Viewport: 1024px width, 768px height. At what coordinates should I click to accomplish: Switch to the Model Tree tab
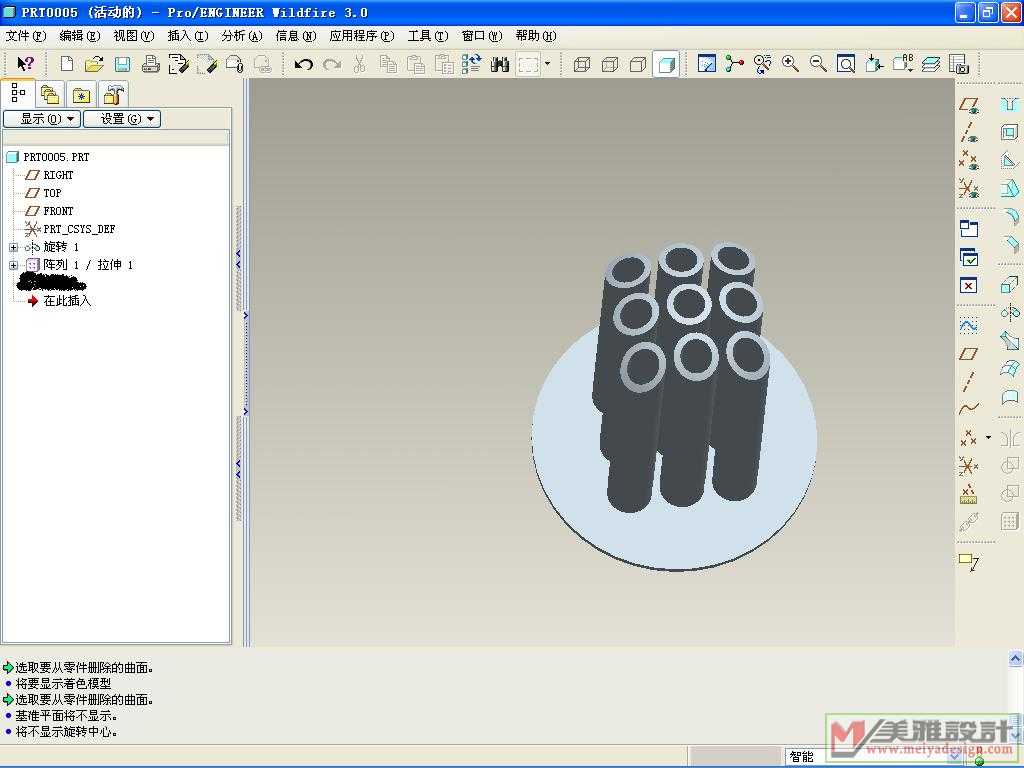18,94
